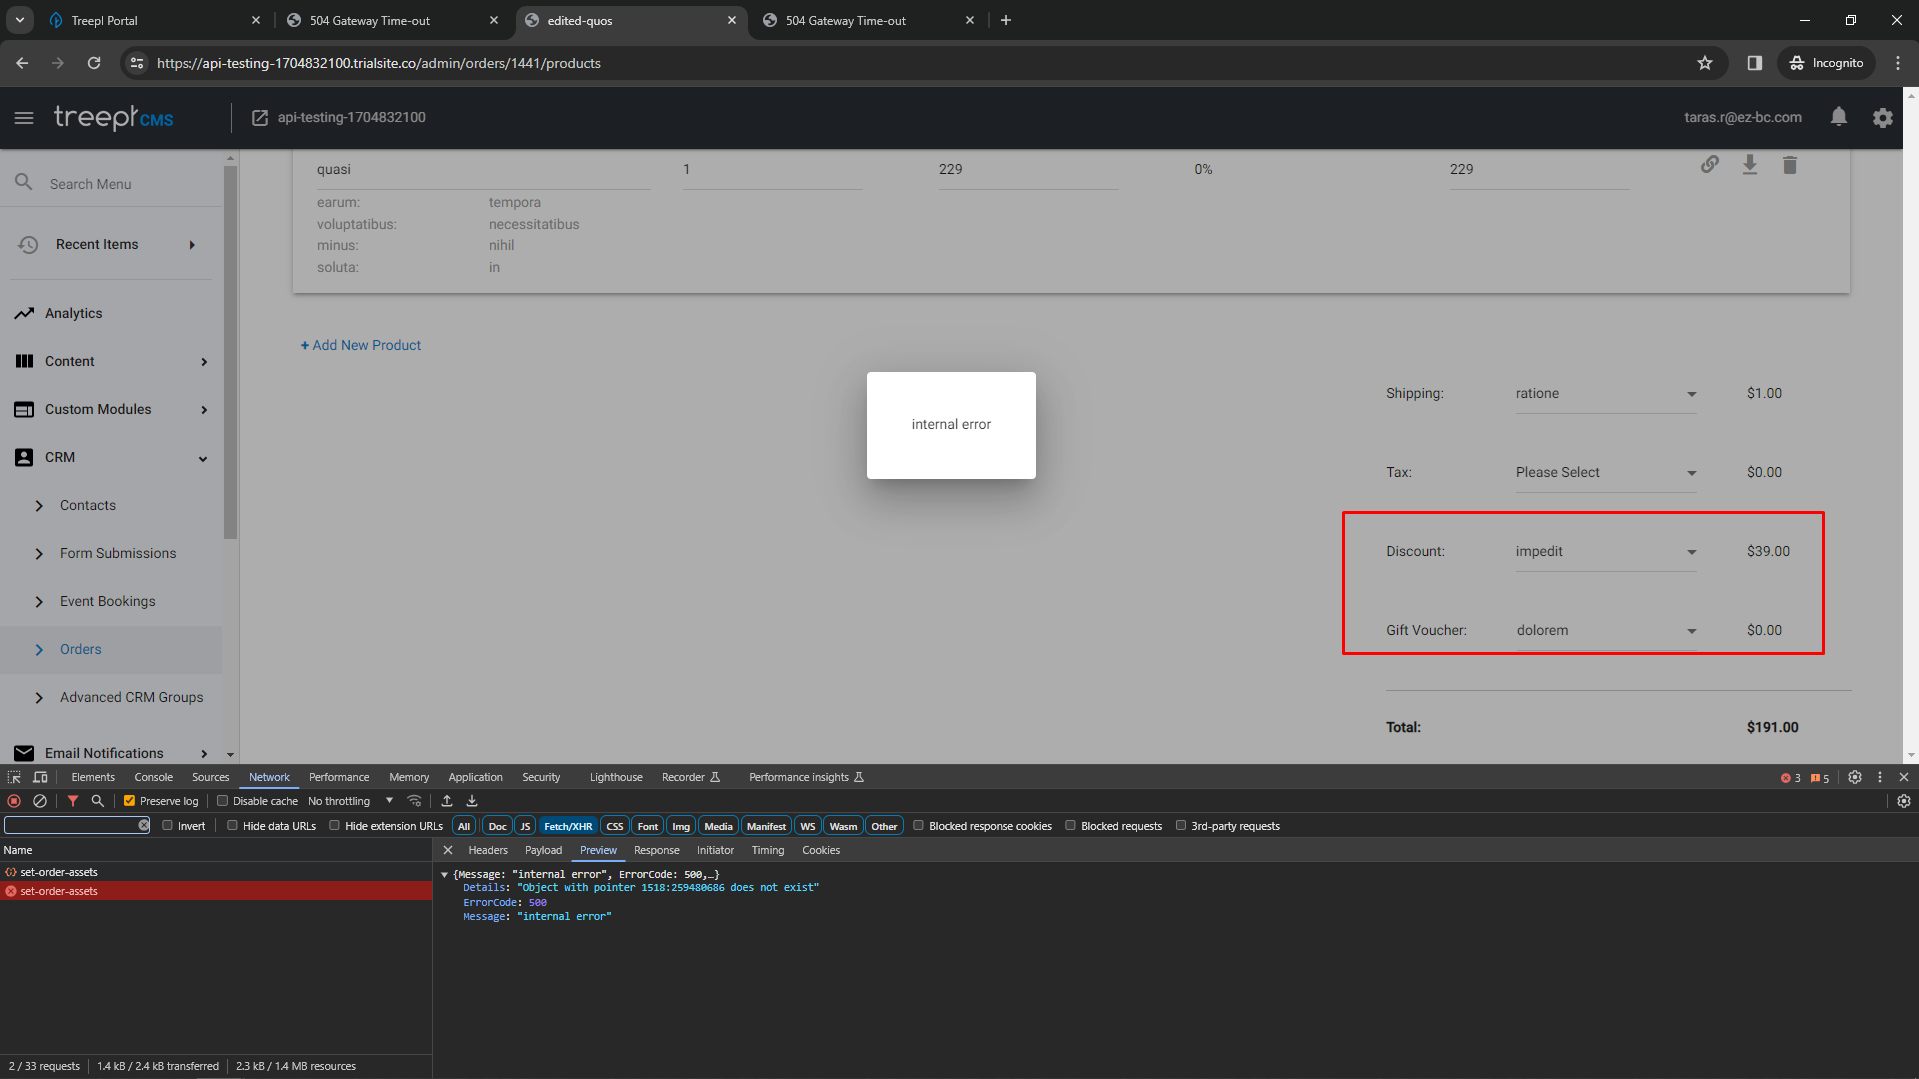Screen dimensions: 1919x1079
Task: Open the Response request tab
Action: [x=656, y=850]
